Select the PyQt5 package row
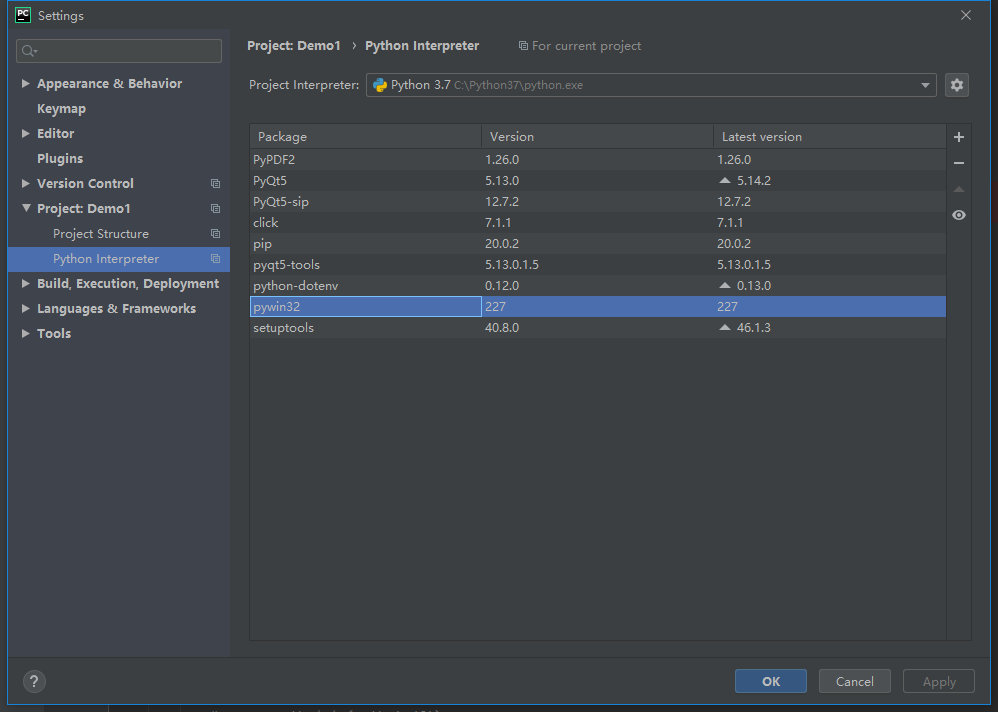 [x=598, y=181]
